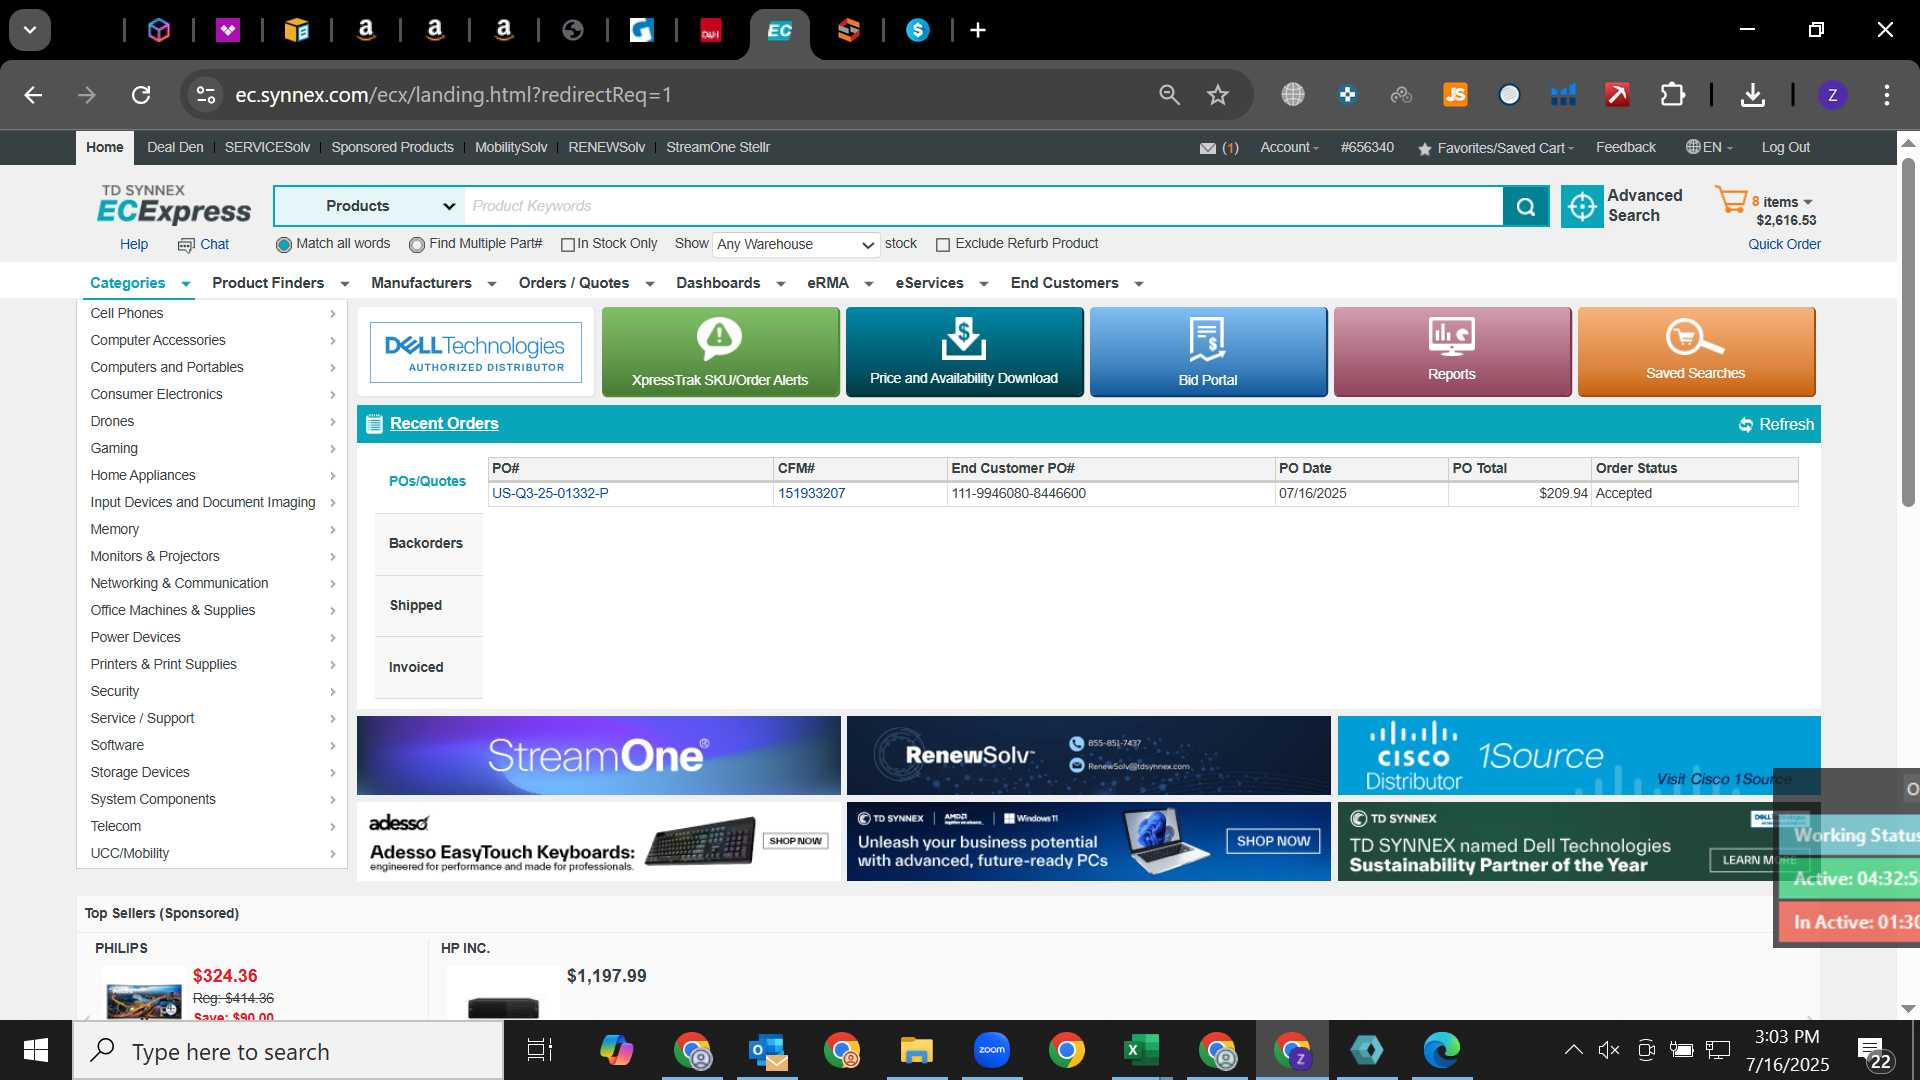Click the Log Out link
Viewport: 1920px width, 1080px height.
point(1785,147)
